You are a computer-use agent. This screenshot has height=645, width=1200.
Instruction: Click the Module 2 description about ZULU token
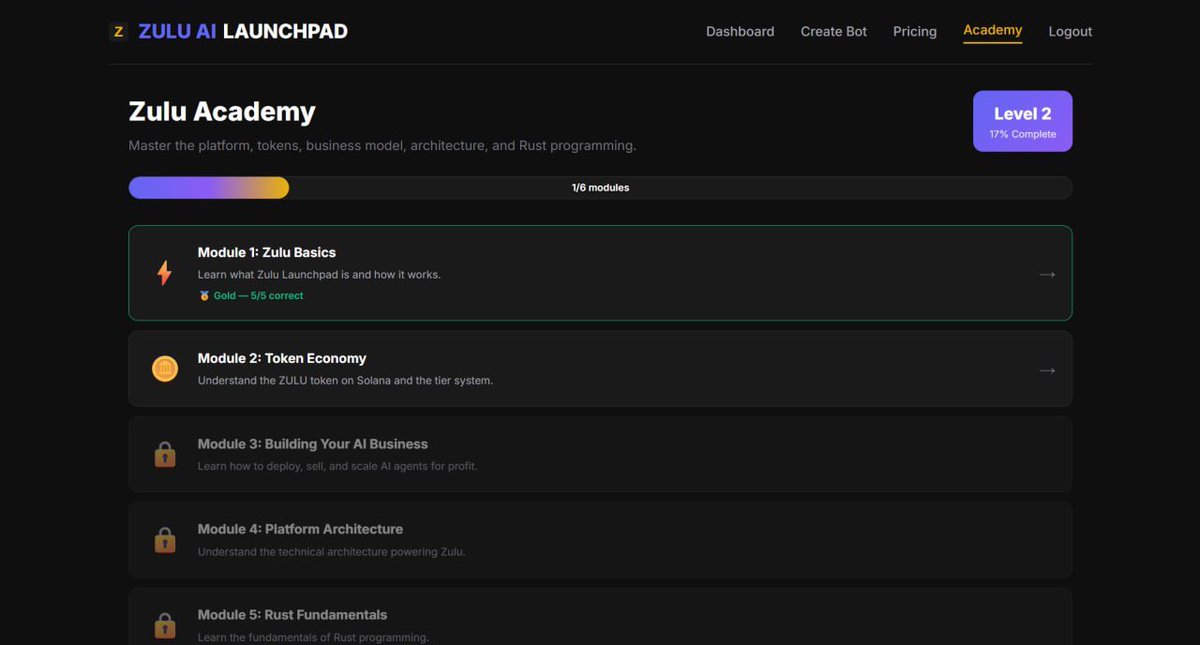[345, 380]
